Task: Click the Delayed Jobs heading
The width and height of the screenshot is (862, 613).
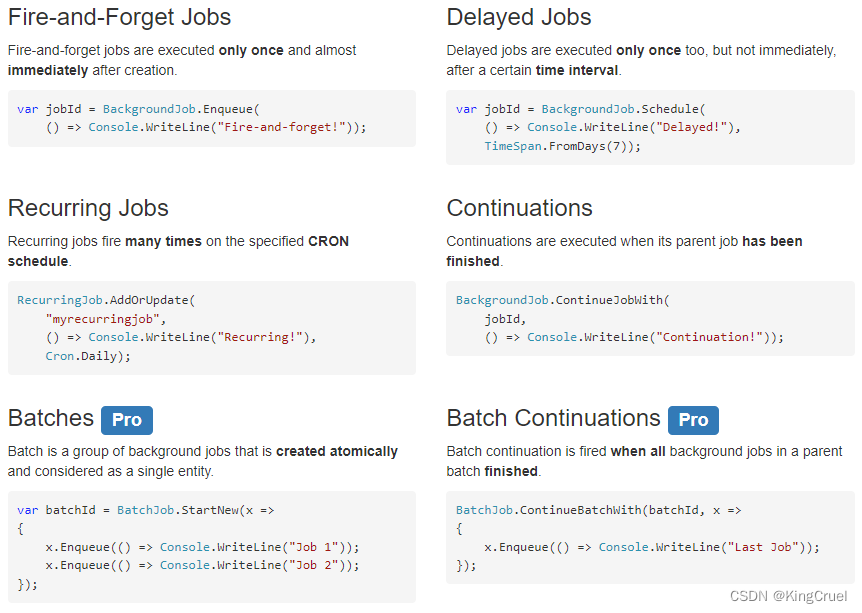Action: (519, 18)
